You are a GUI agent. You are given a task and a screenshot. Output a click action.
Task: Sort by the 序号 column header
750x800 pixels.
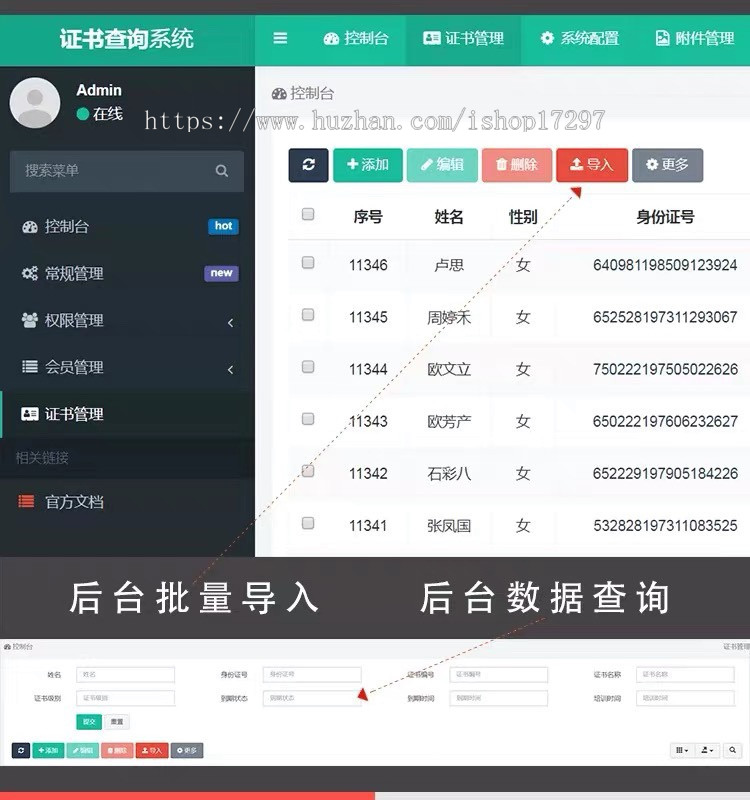tap(368, 217)
